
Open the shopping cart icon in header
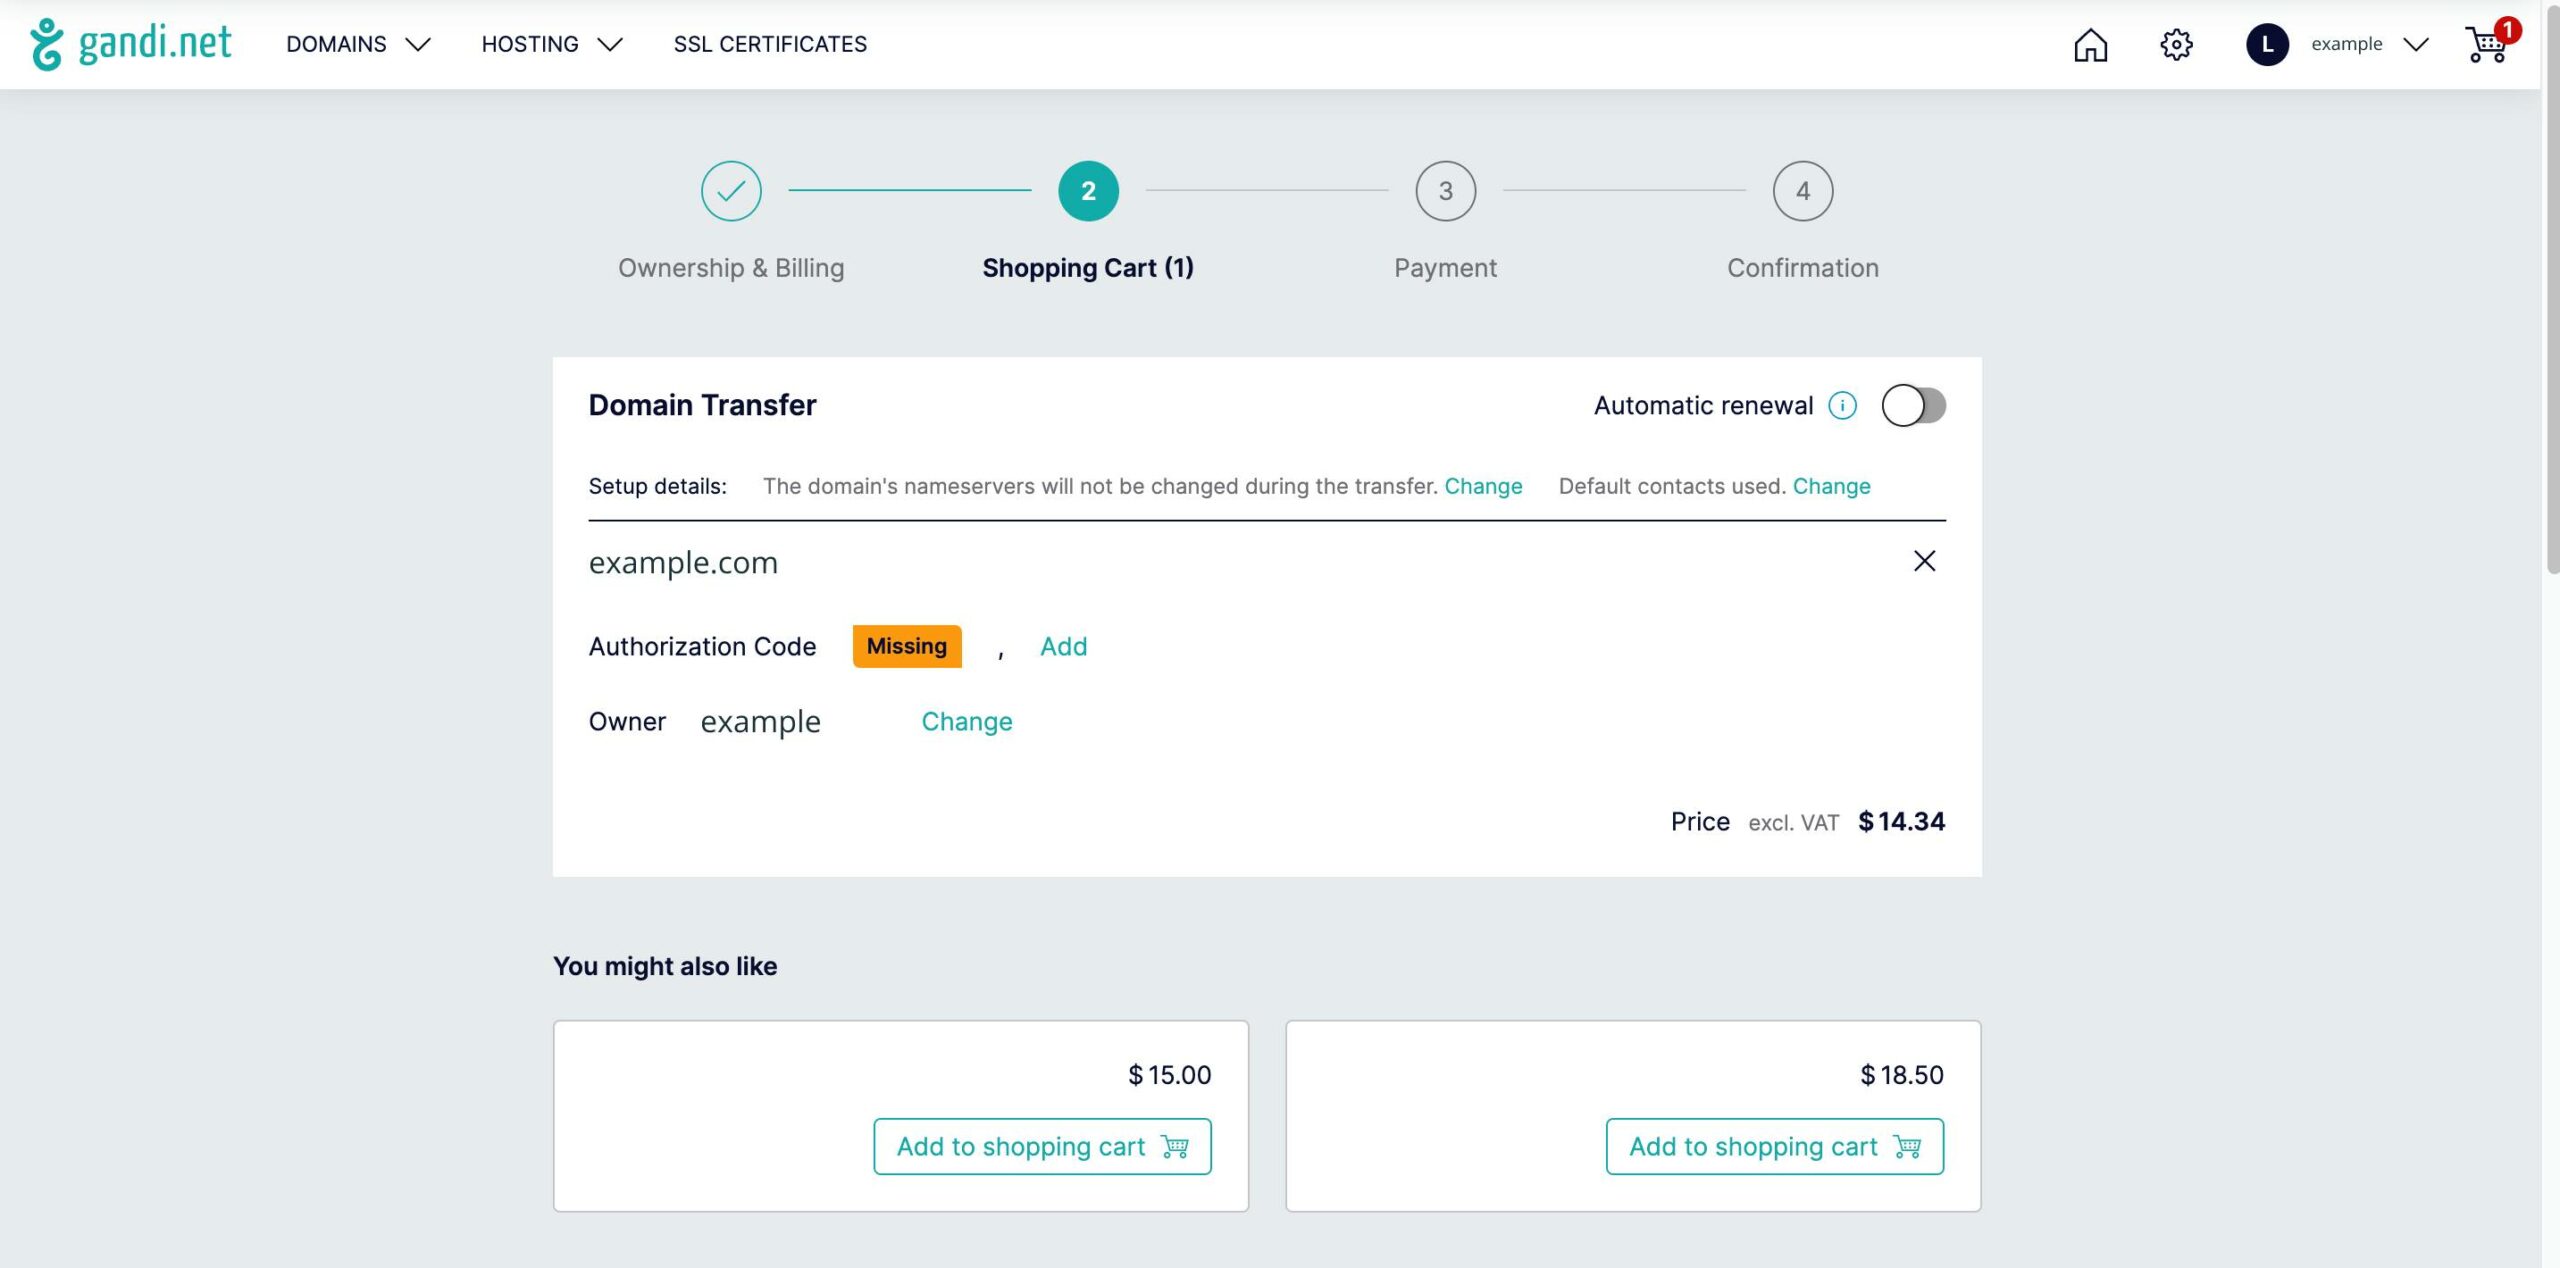click(x=2489, y=43)
